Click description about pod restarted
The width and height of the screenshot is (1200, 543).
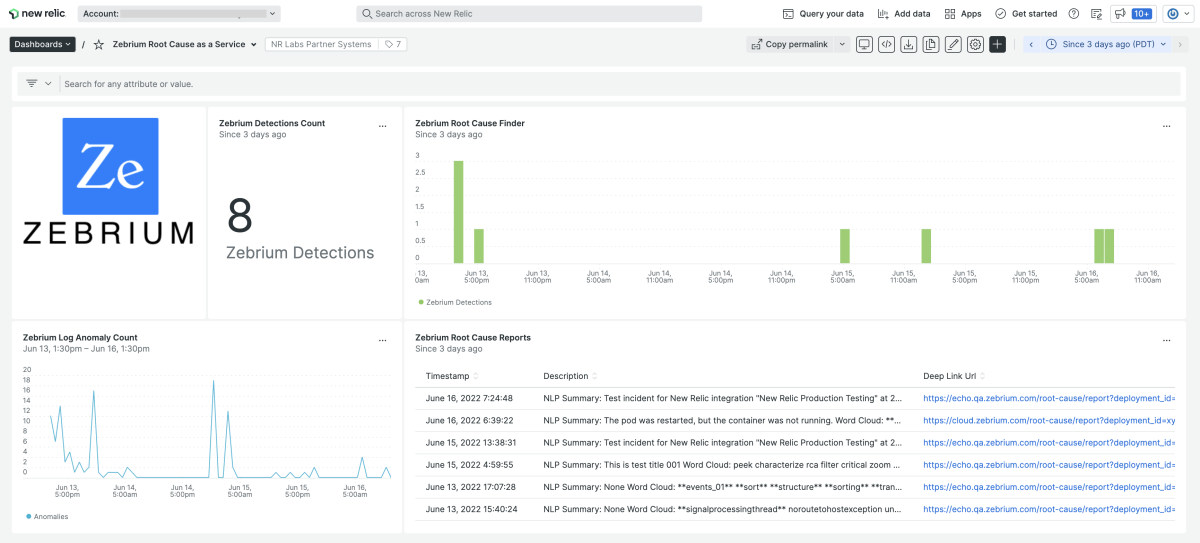pyautogui.click(x=723, y=420)
